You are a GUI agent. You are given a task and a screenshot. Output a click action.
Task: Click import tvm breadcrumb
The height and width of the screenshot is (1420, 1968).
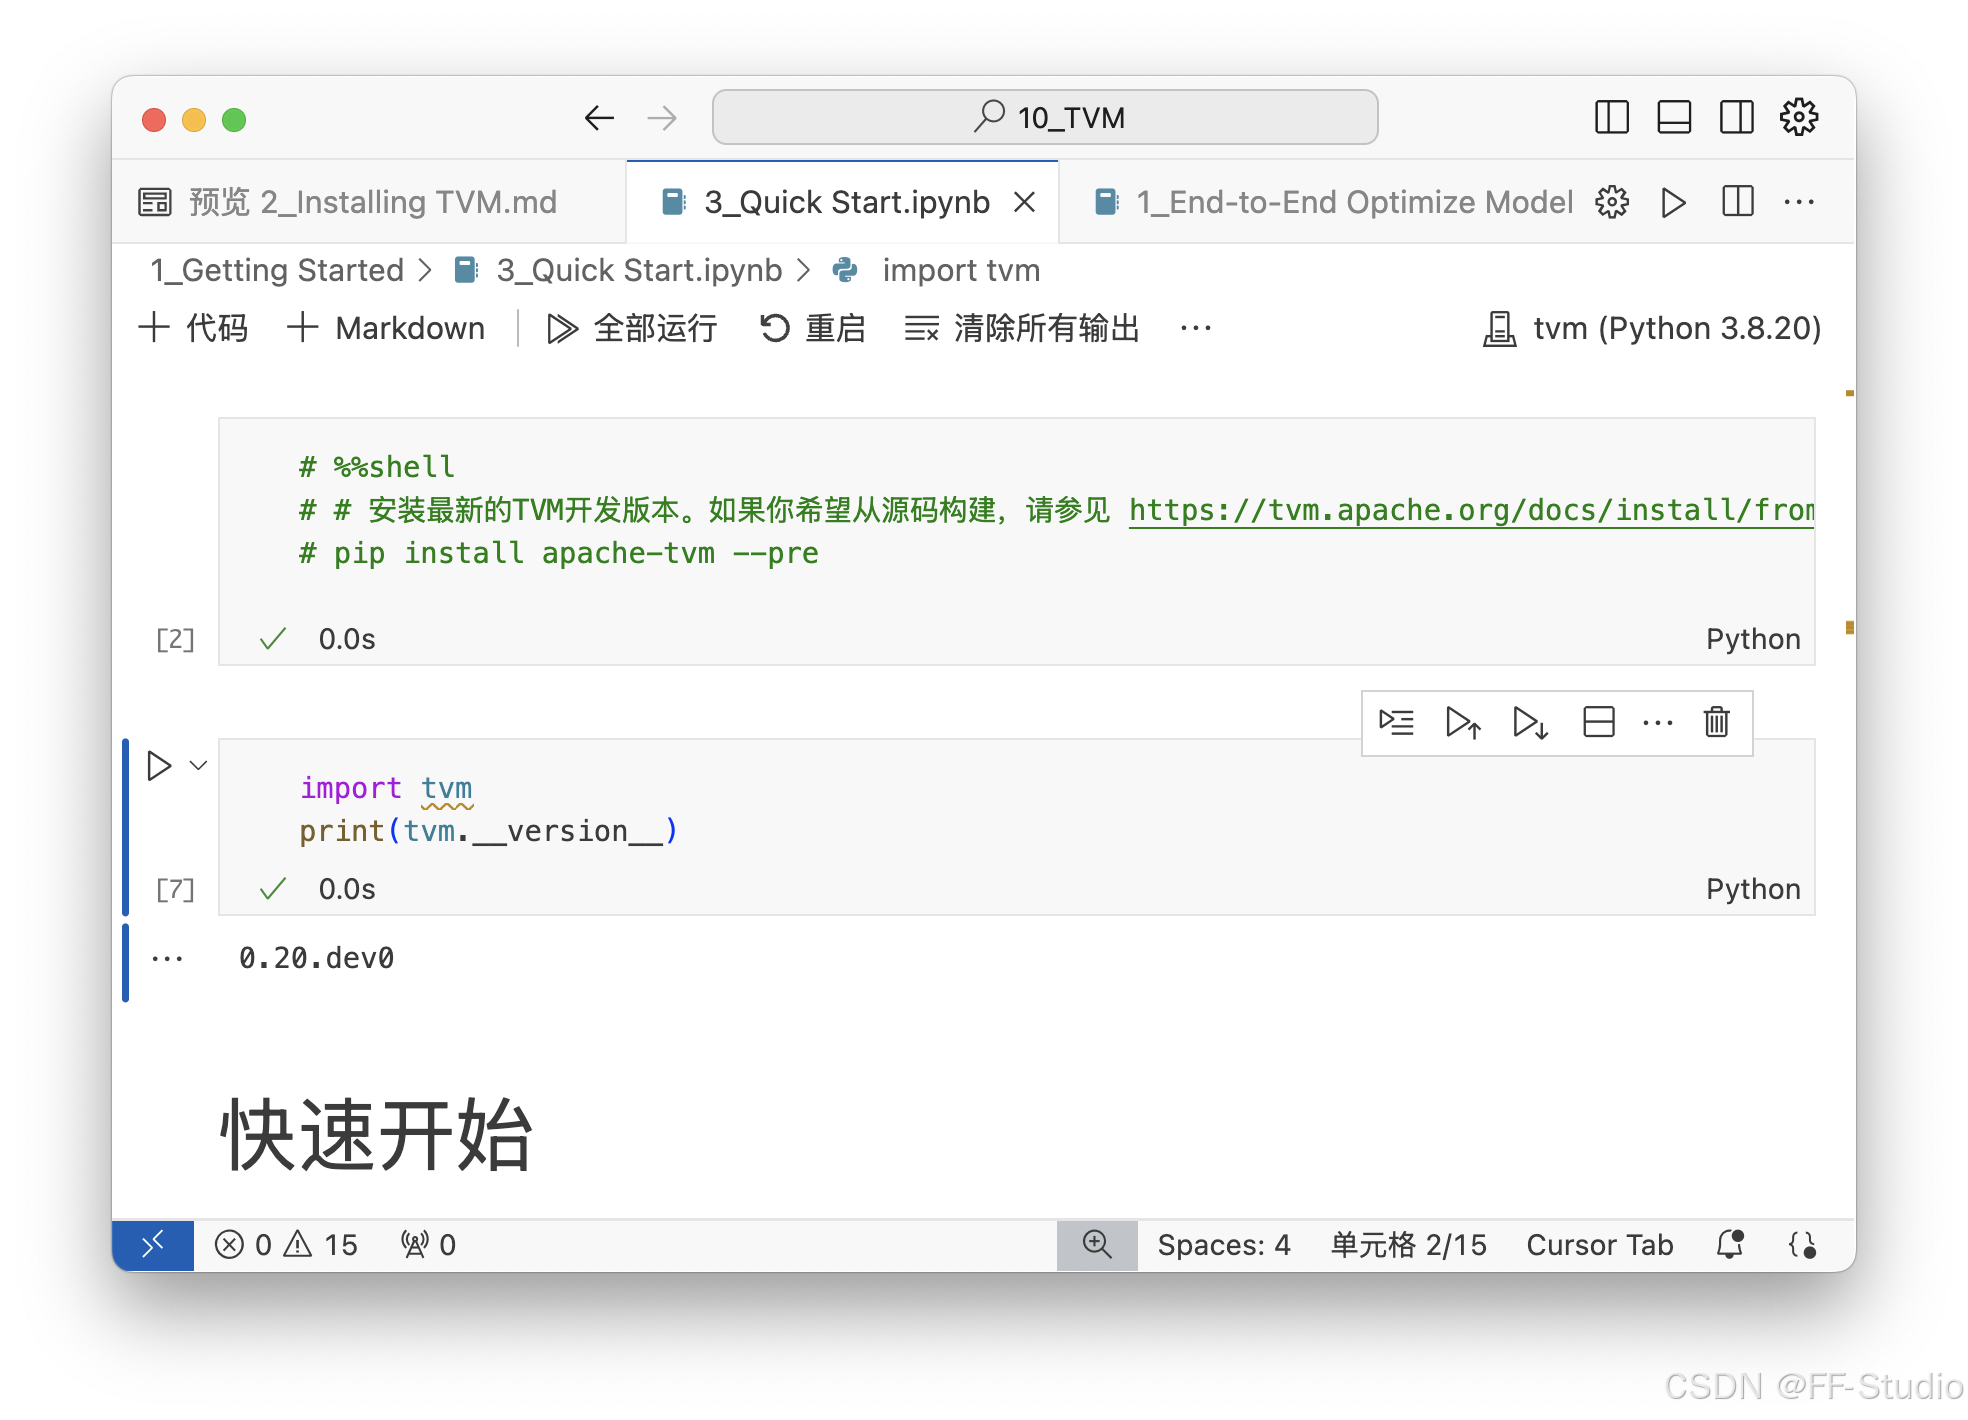tap(961, 270)
